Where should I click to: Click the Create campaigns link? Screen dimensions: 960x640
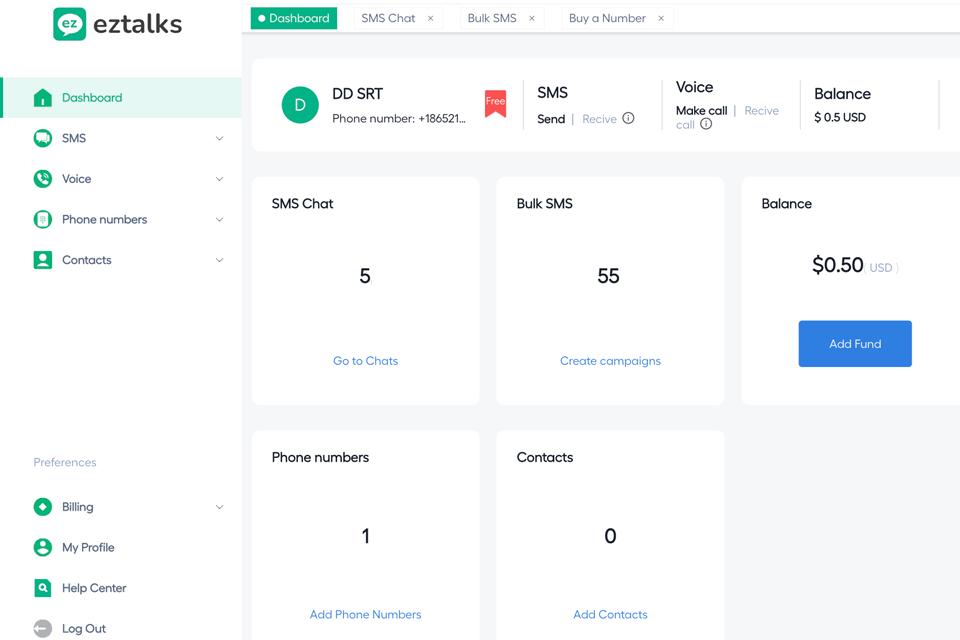pos(610,361)
